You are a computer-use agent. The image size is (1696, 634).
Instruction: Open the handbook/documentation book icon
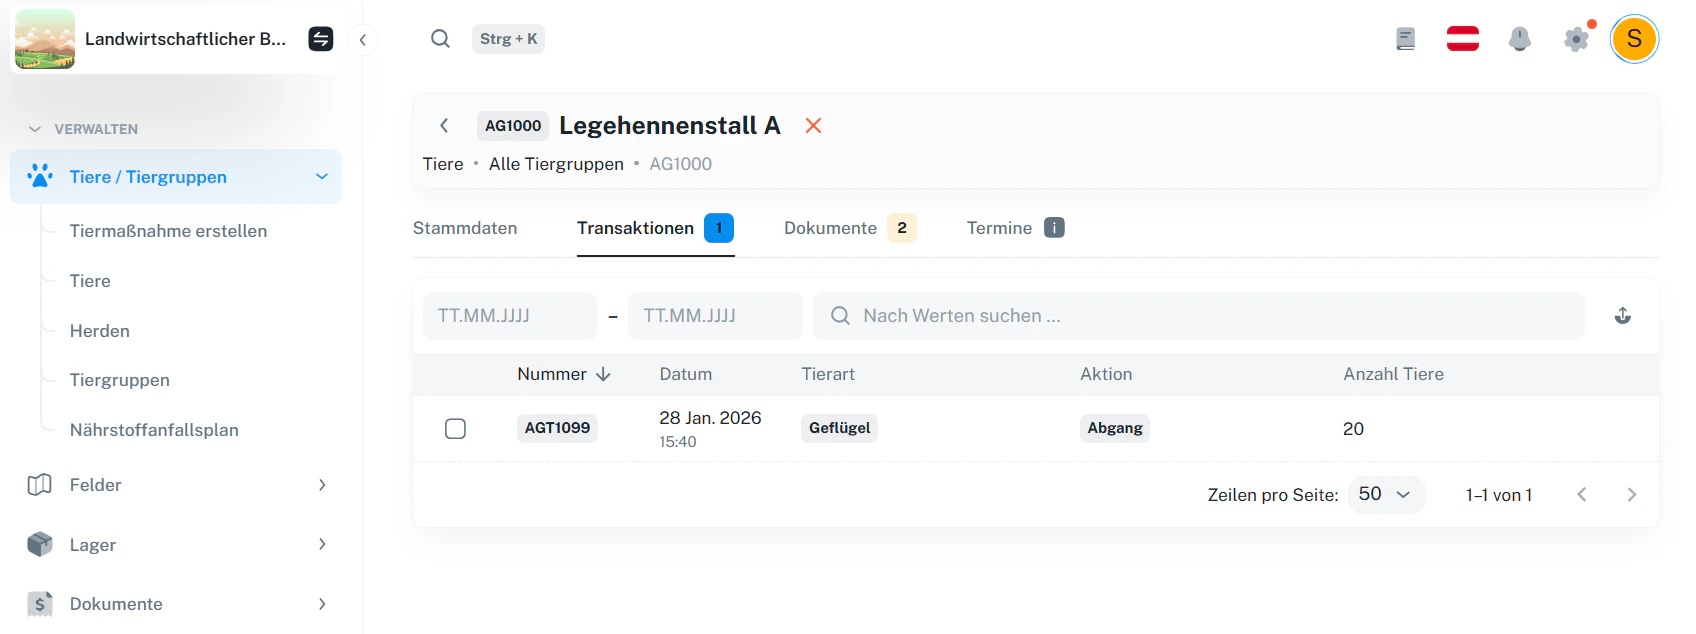tap(1405, 38)
